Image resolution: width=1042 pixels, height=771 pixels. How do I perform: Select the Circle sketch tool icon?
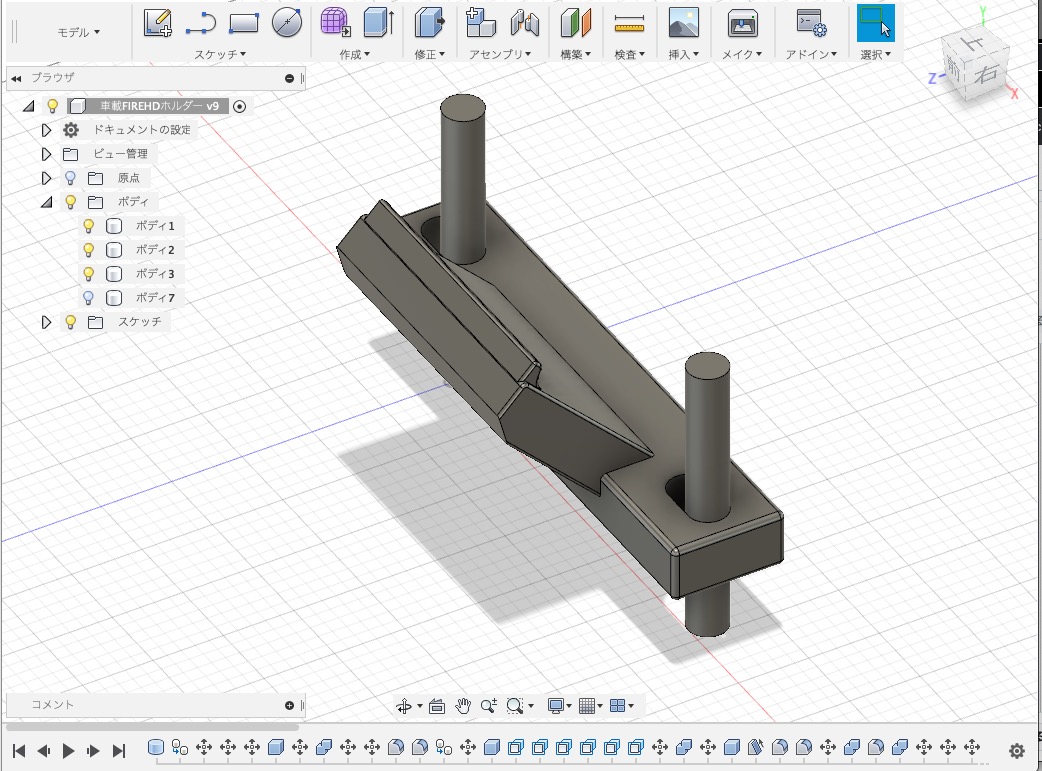coord(287,22)
